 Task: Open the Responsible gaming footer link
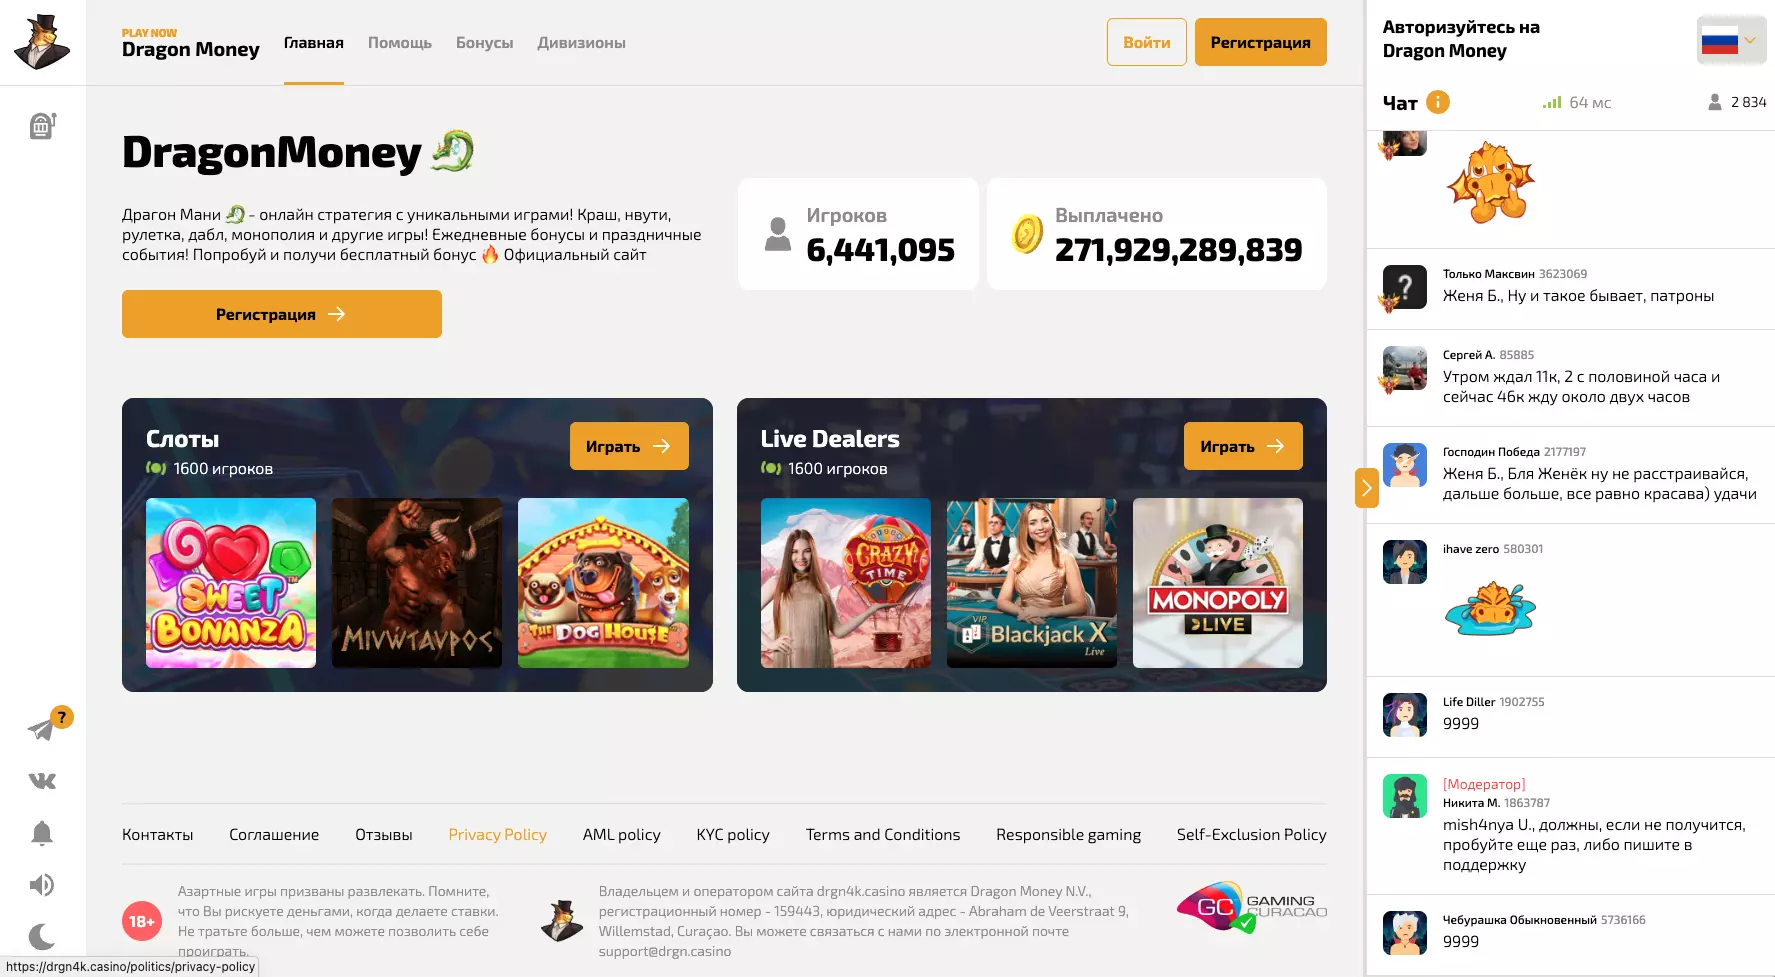[x=1068, y=834]
